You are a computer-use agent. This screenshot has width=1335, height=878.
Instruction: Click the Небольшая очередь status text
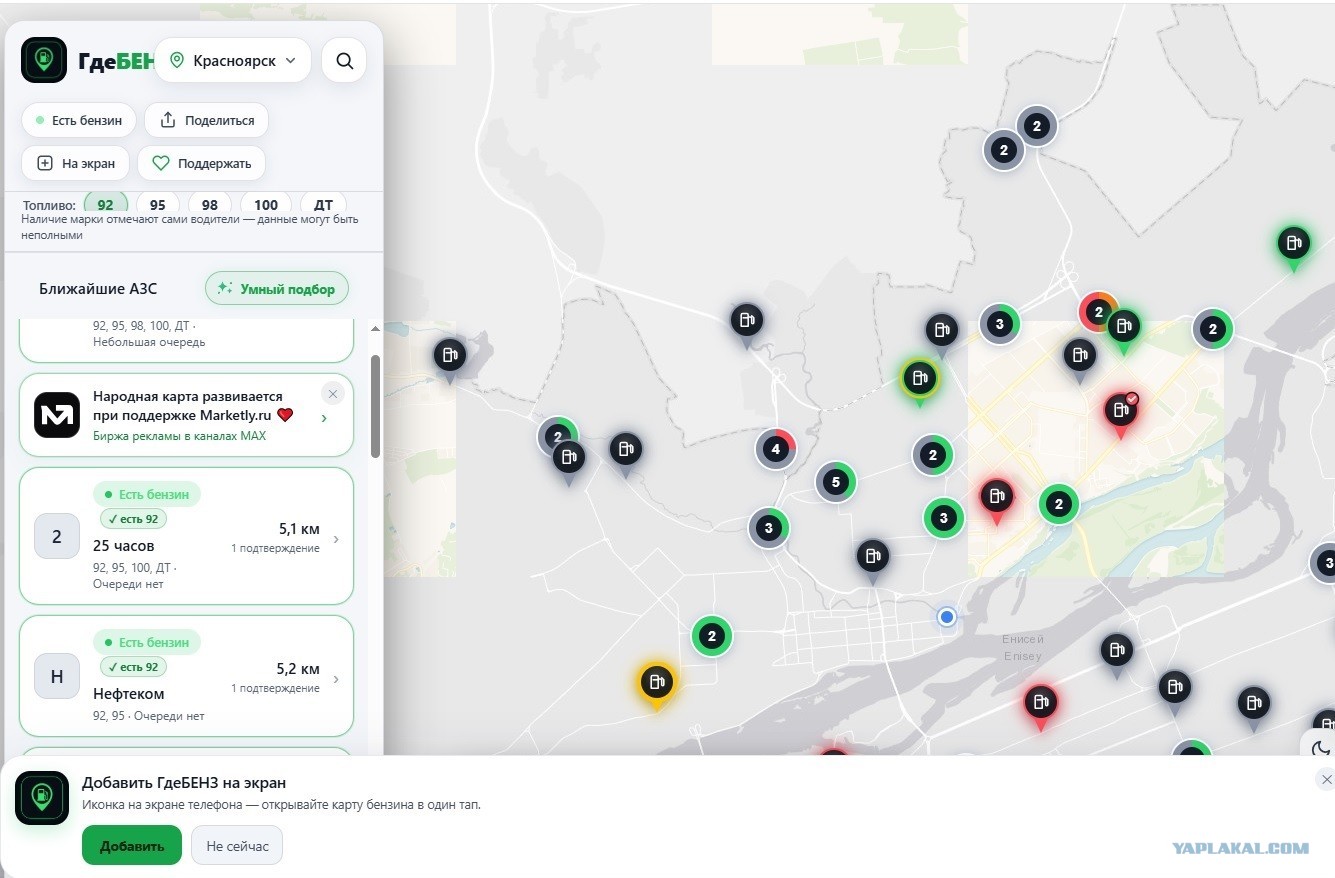149,342
